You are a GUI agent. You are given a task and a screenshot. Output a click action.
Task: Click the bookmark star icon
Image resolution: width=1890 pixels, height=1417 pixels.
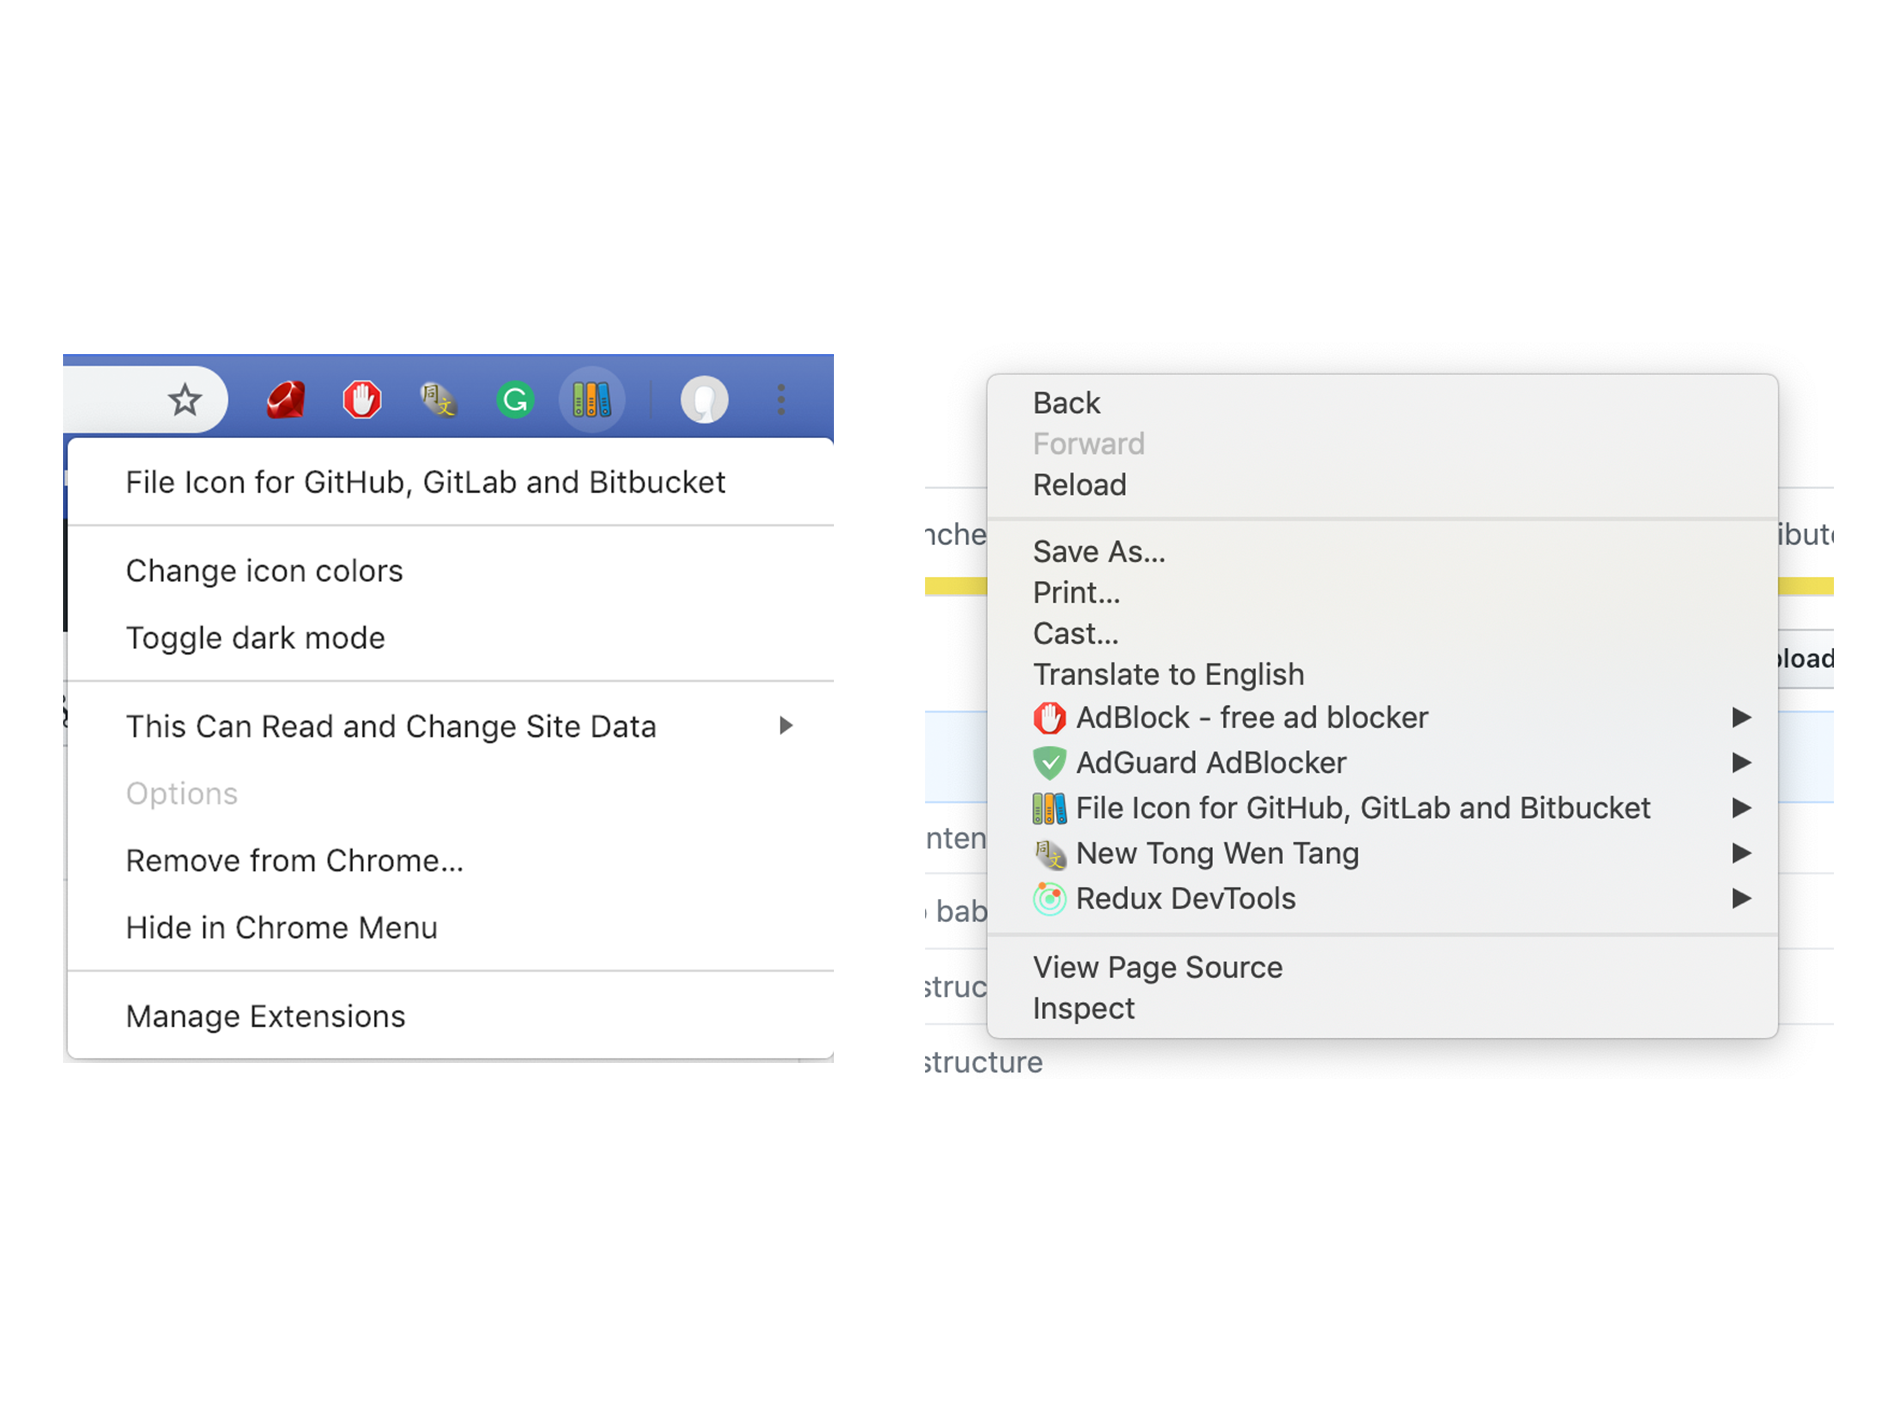pyautogui.click(x=185, y=401)
